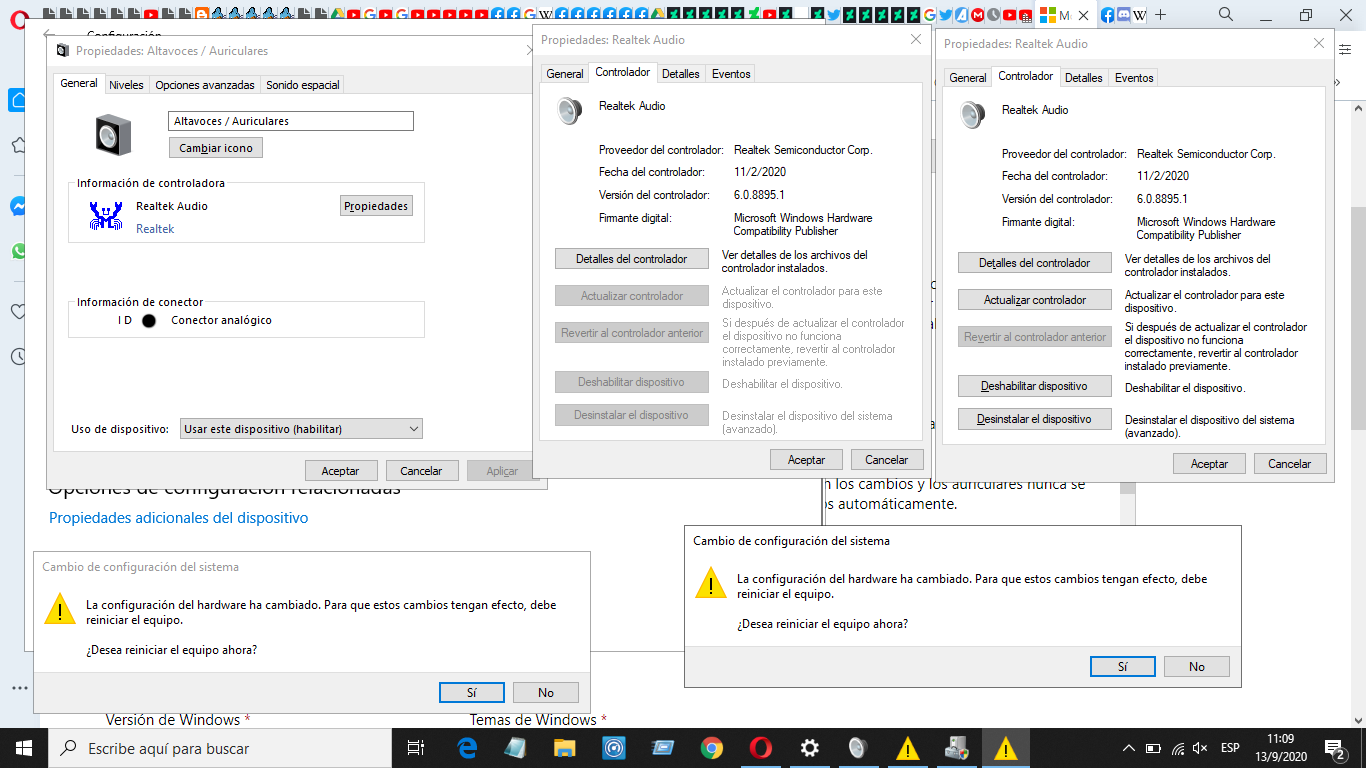Open 'Propiedades adicionales del dispositivo' link
The width and height of the screenshot is (1366, 768).
[179, 518]
